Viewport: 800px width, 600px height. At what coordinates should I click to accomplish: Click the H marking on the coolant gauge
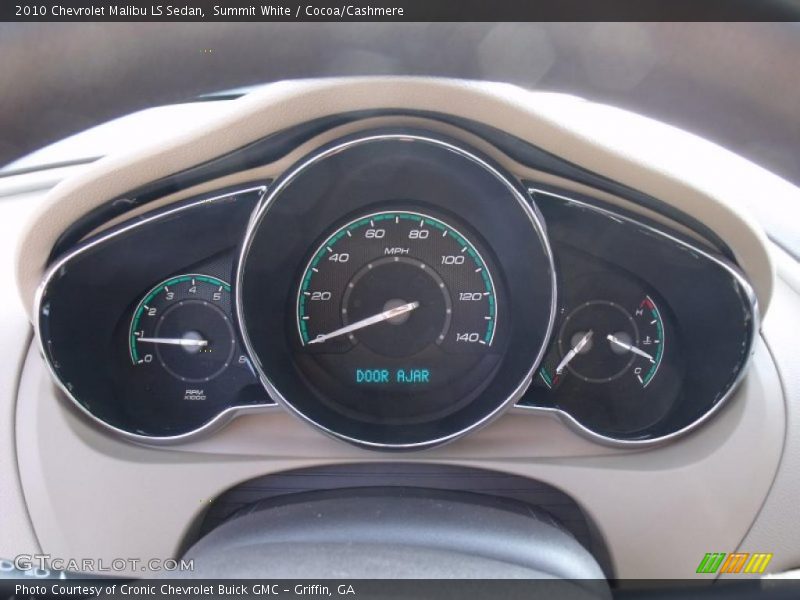pyautogui.click(x=640, y=312)
